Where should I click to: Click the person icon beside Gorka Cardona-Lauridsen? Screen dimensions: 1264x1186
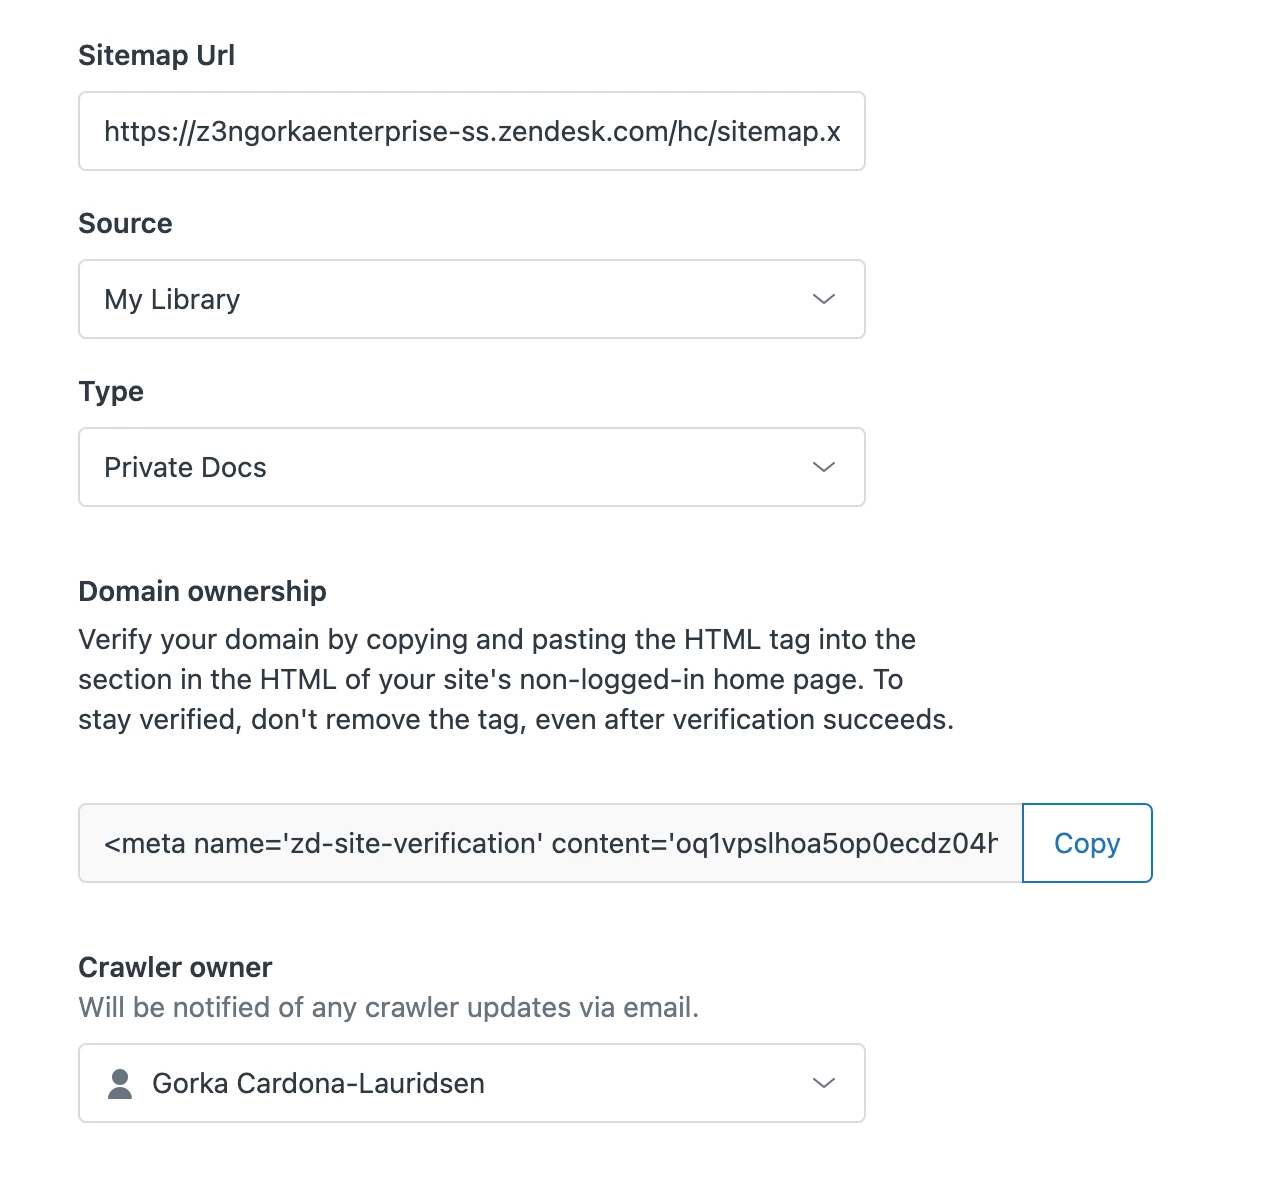coord(120,1083)
